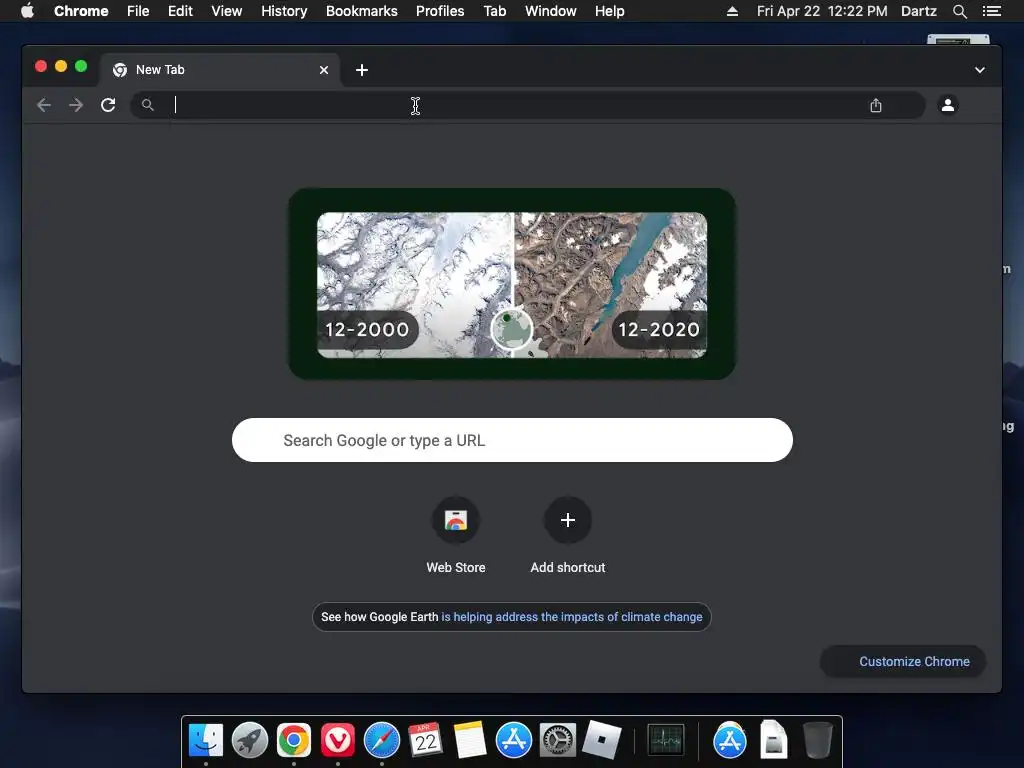Open Safari from the Dock
This screenshot has width=1024, height=768.
tap(381, 740)
